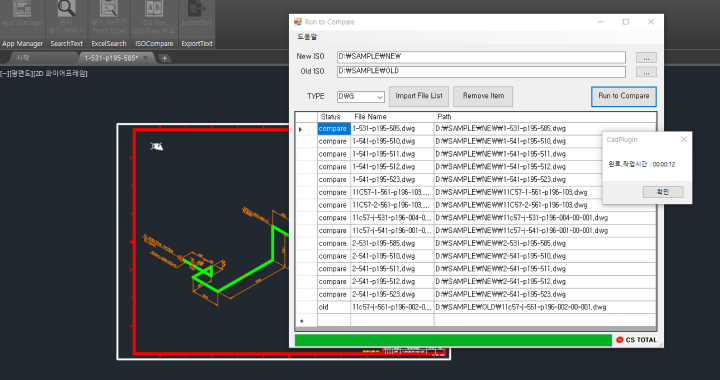Image resolution: width=720 pixels, height=380 pixels.
Task: Click the Remove Item button
Action: point(483,96)
